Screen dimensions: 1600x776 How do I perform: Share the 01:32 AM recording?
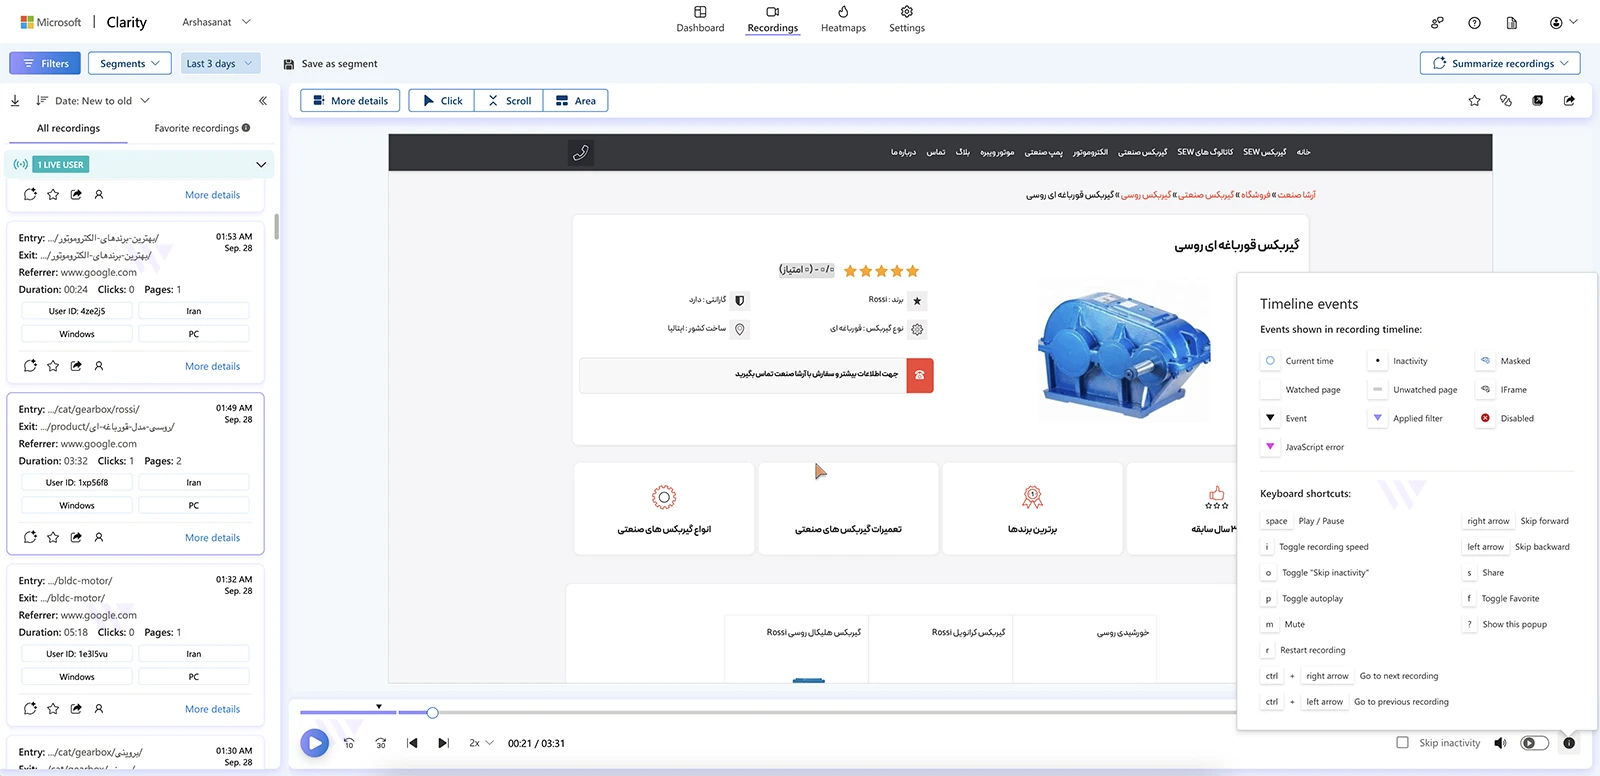click(76, 709)
